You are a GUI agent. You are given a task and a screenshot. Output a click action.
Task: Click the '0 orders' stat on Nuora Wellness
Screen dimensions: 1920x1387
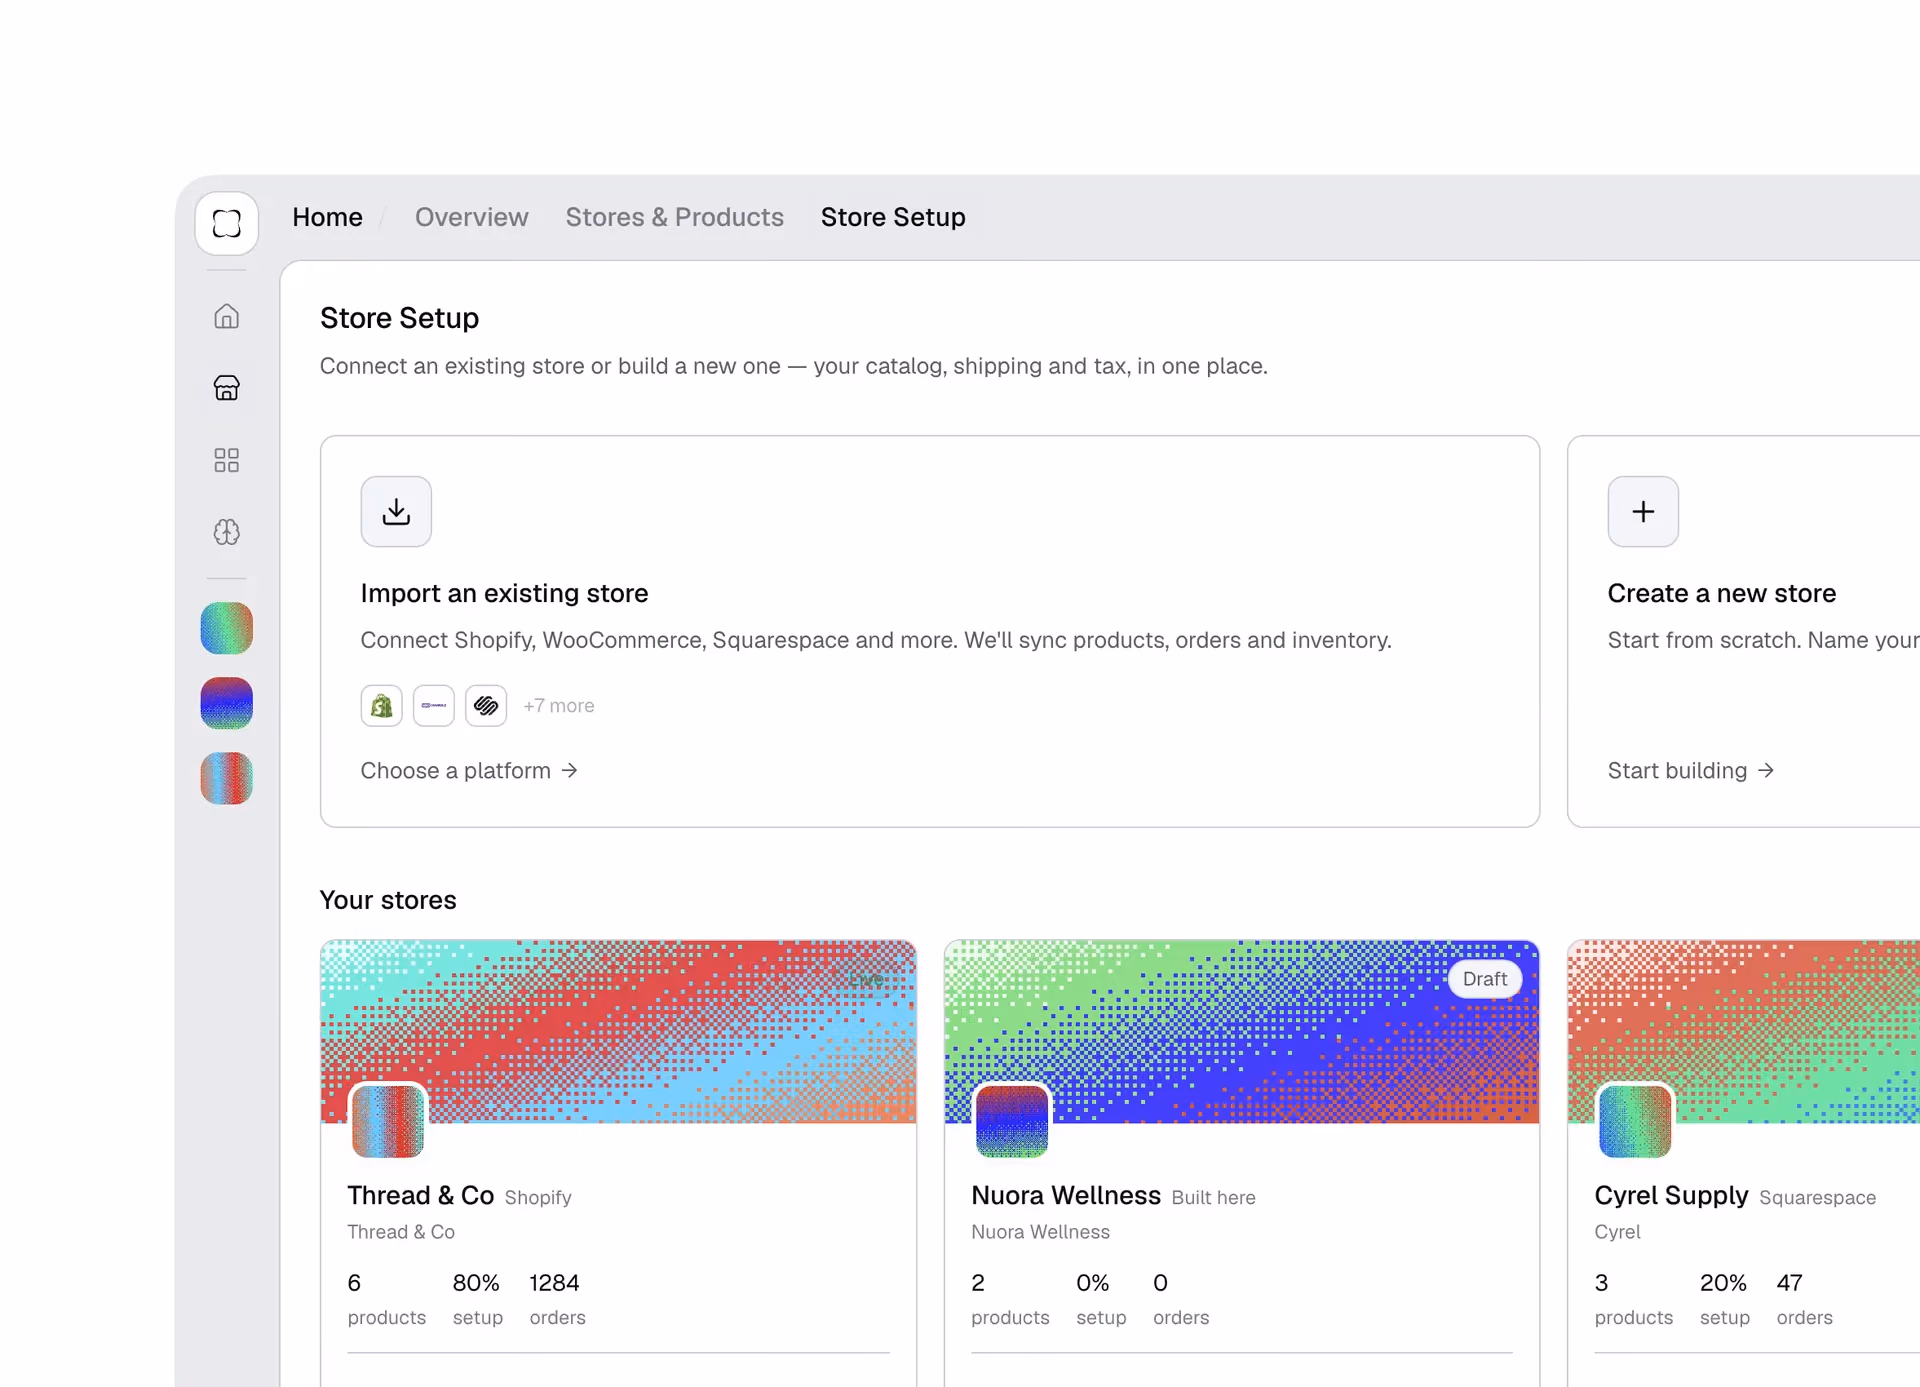coord(1181,1300)
